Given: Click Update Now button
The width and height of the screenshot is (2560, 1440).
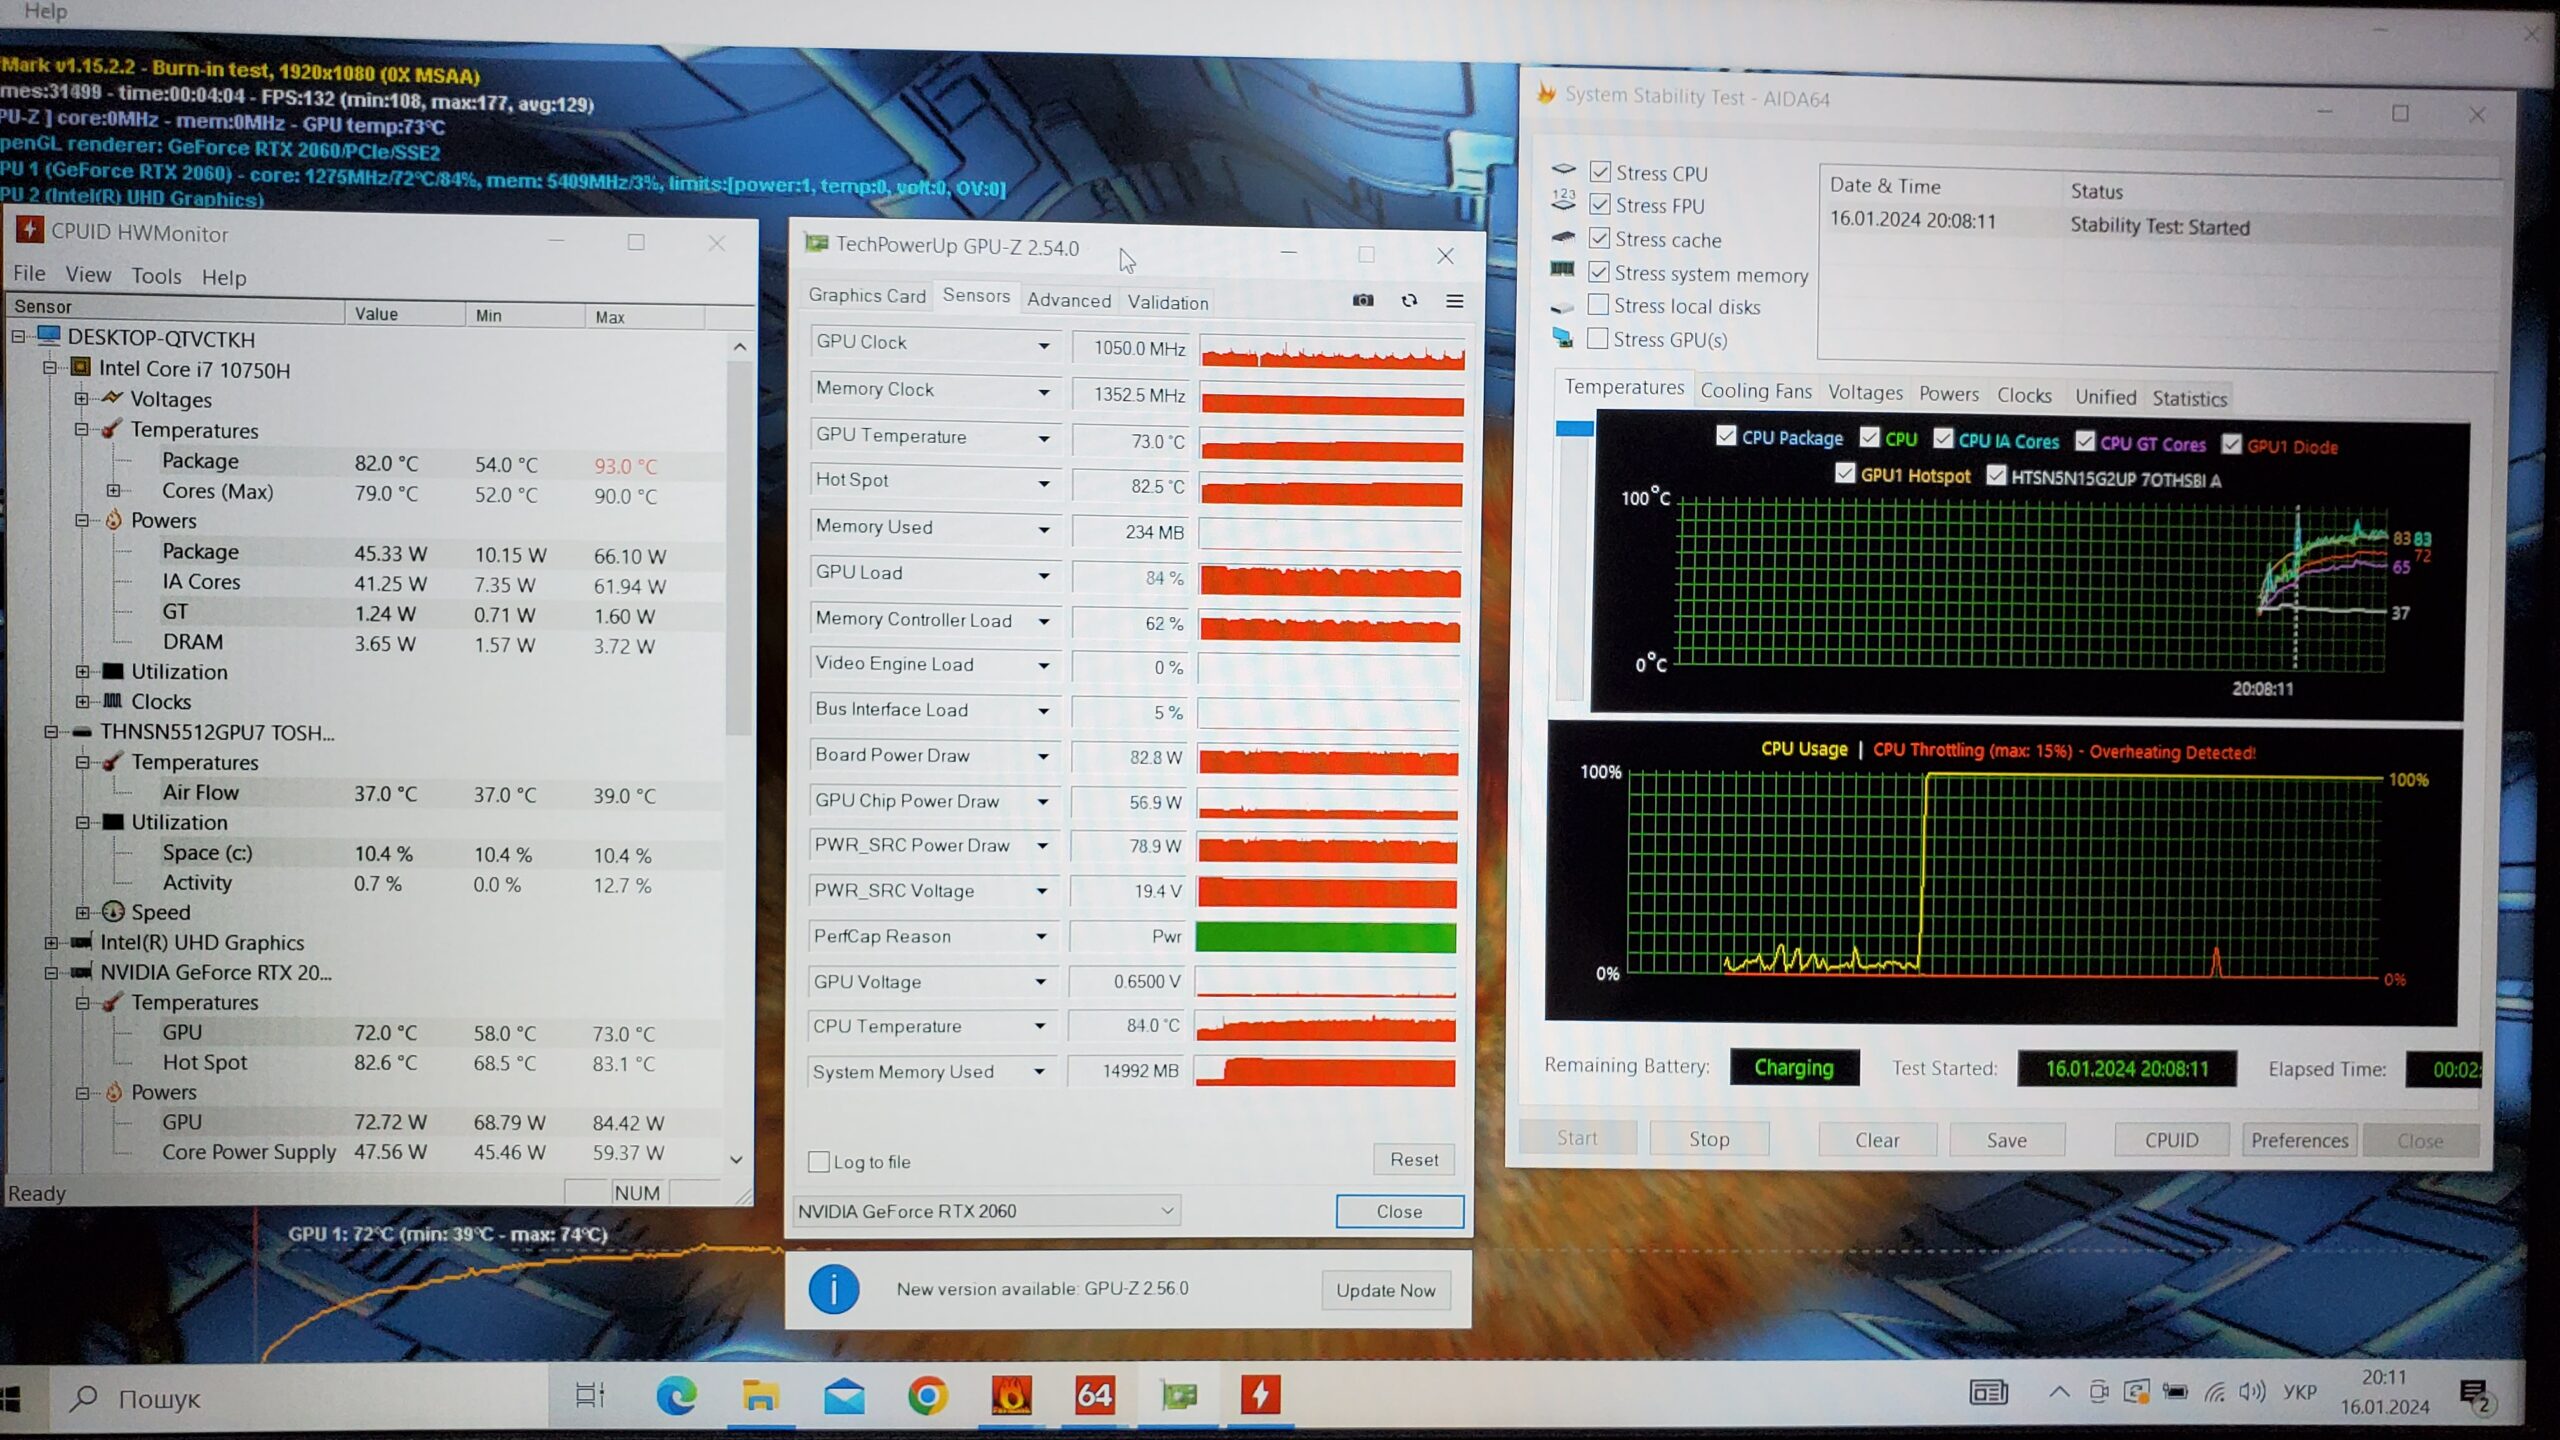Looking at the screenshot, I should pos(1385,1290).
